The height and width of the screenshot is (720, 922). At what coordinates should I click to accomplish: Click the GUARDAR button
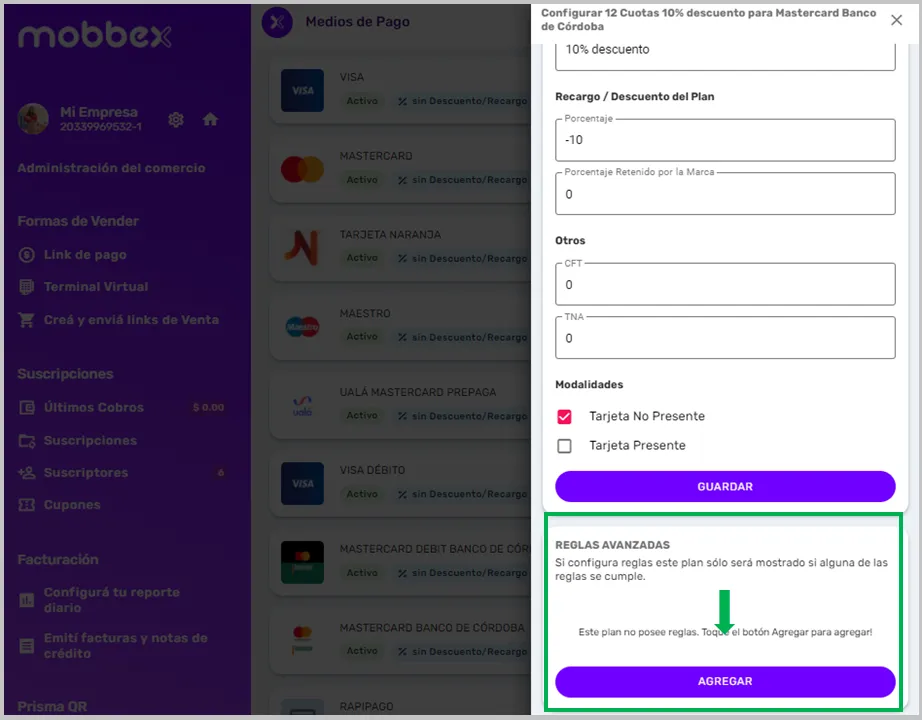(x=725, y=486)
